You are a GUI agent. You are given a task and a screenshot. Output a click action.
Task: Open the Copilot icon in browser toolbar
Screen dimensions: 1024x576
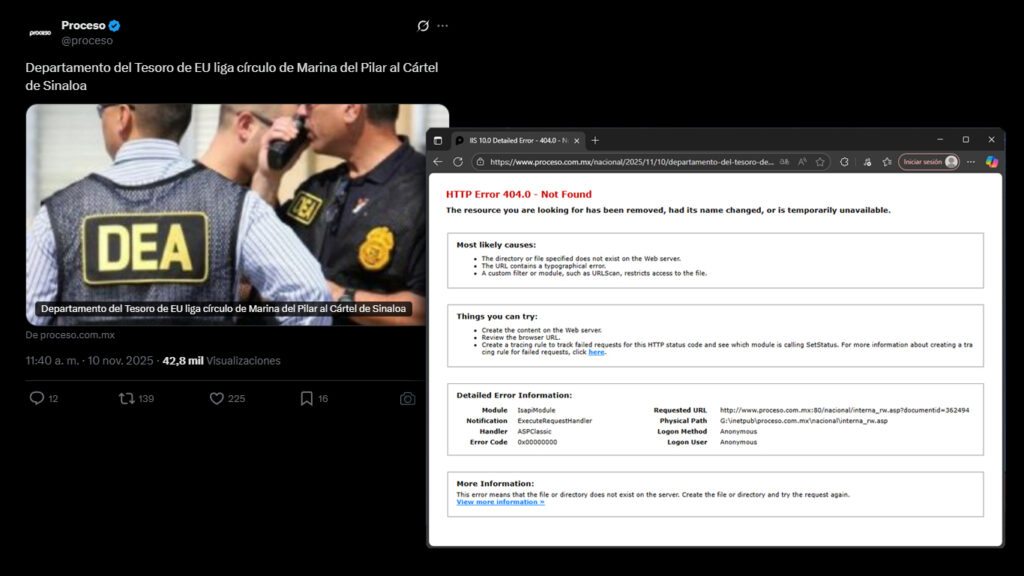click(991, 162)
